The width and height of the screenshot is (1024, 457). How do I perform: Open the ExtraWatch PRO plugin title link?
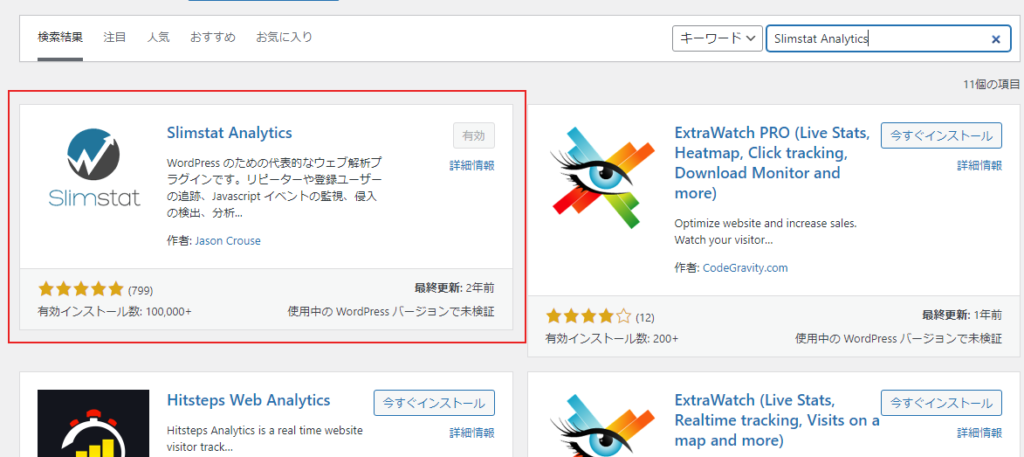point(773,163)
